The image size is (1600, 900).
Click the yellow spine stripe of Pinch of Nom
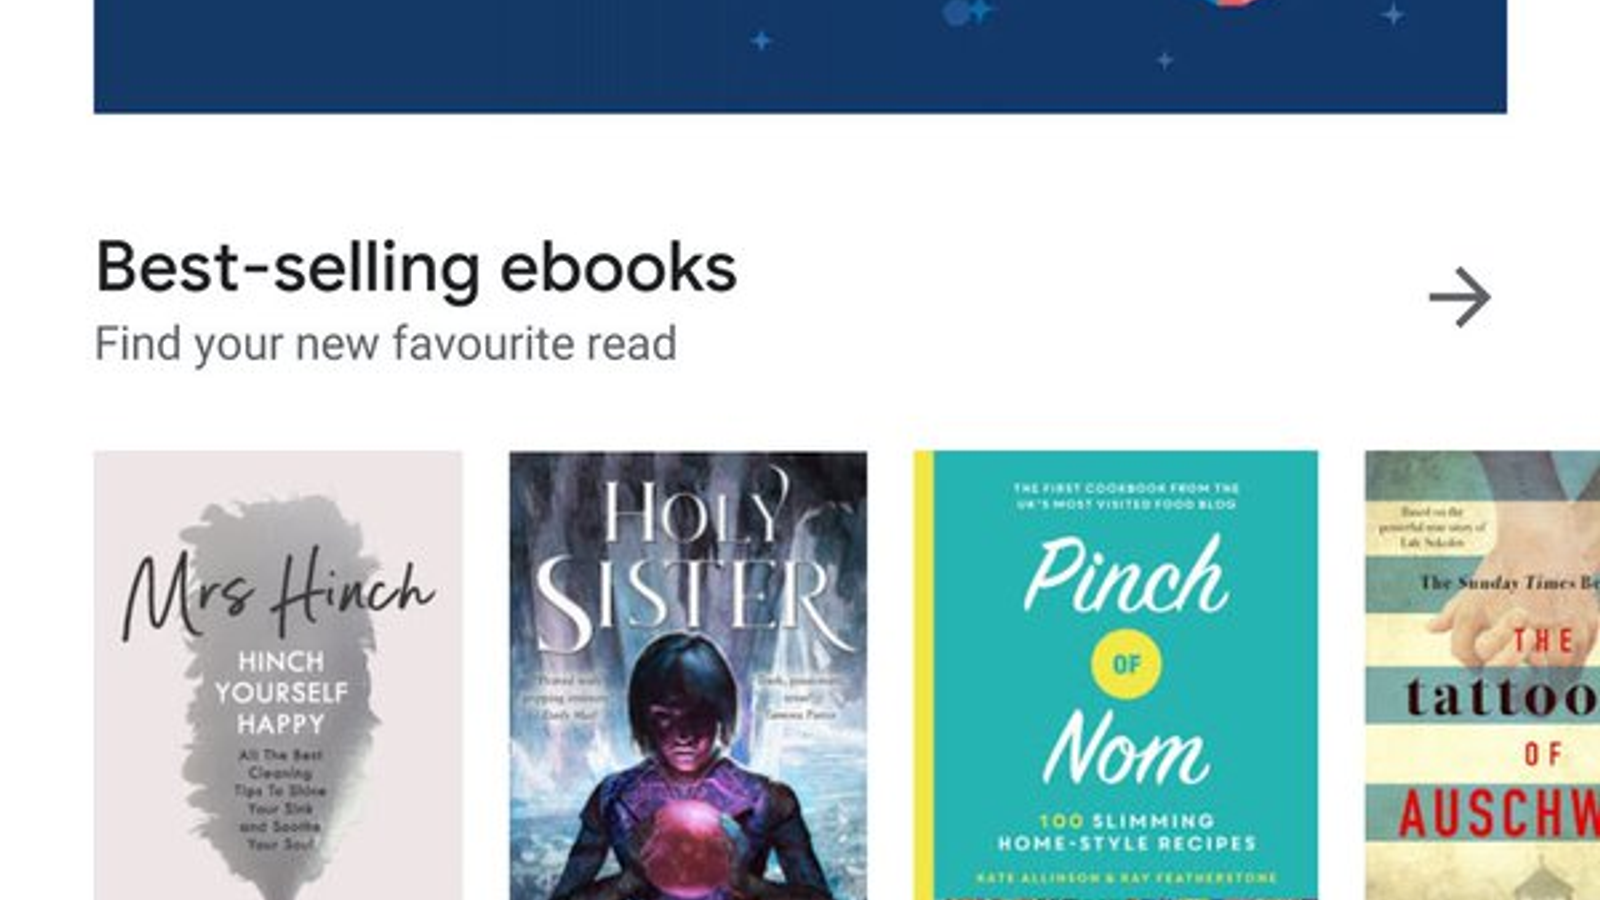coord(924,675)
